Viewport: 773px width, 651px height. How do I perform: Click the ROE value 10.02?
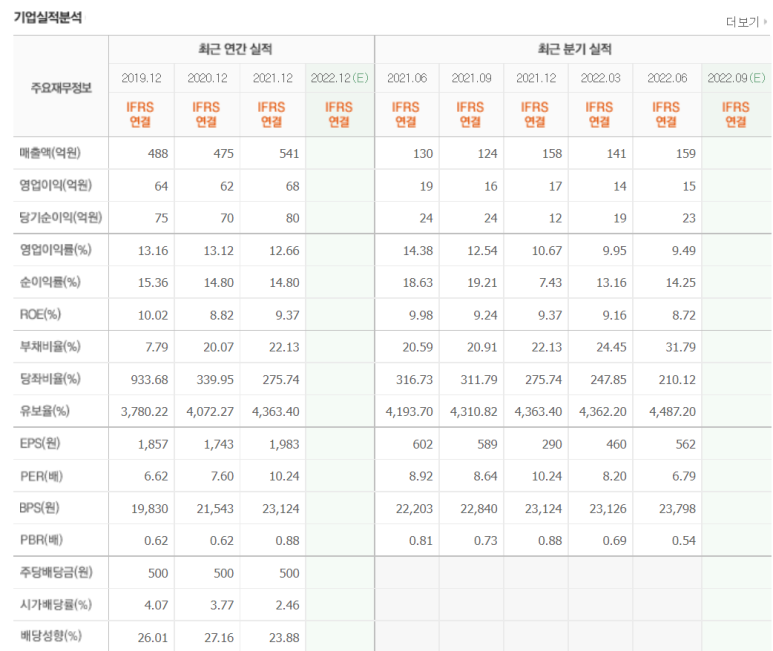click(153, 315)
